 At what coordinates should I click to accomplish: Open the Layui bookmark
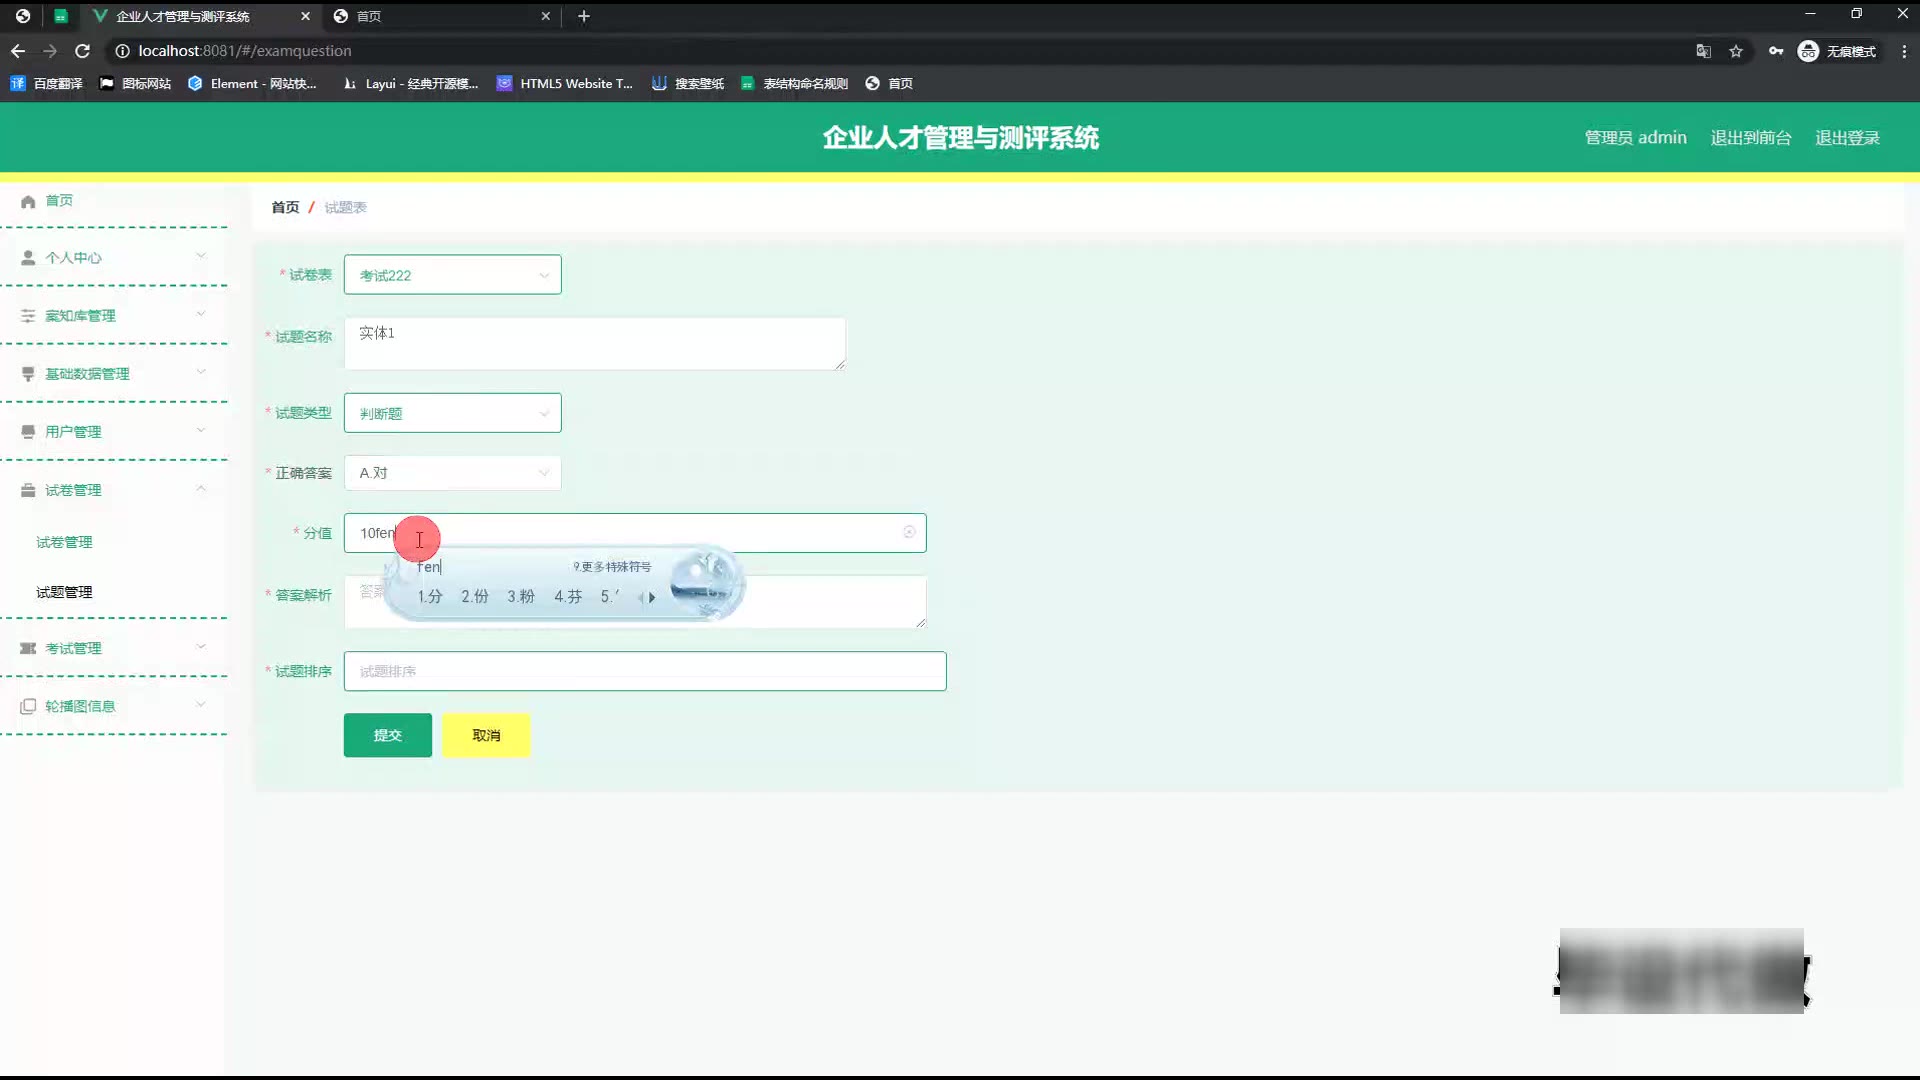(x=411, y=84)
